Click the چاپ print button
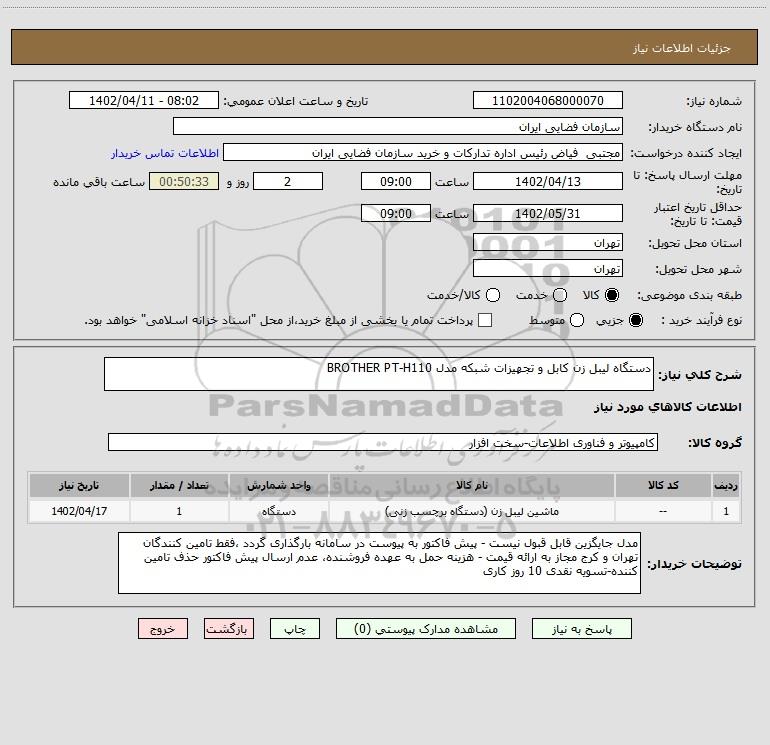The height and width of the screenshot is (745, 770). click(295, 629)
